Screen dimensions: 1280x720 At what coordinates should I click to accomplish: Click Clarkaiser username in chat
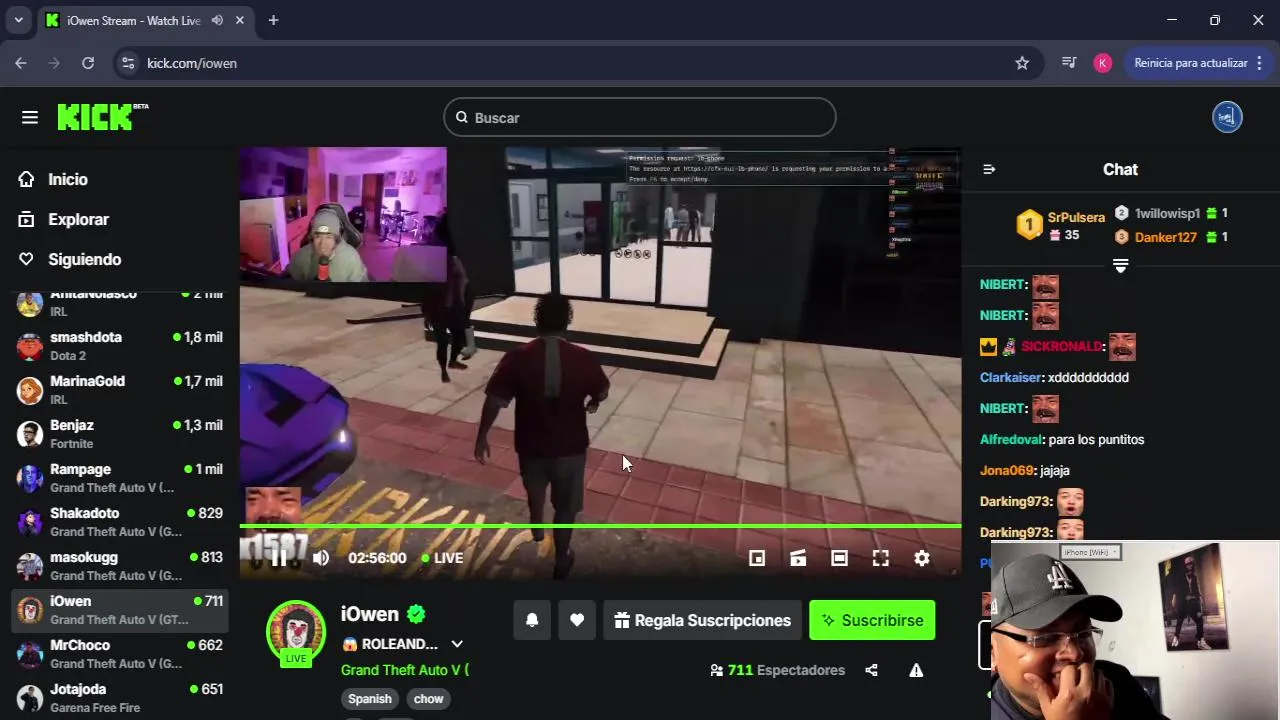tap(1010, 377)
